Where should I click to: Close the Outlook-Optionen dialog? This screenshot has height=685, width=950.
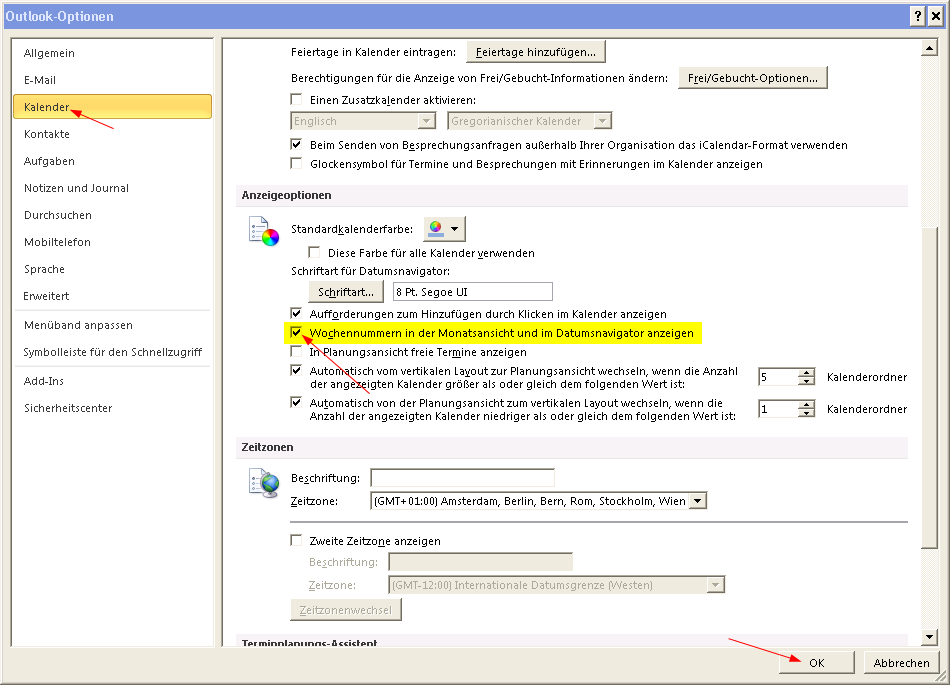coord(936,16)
